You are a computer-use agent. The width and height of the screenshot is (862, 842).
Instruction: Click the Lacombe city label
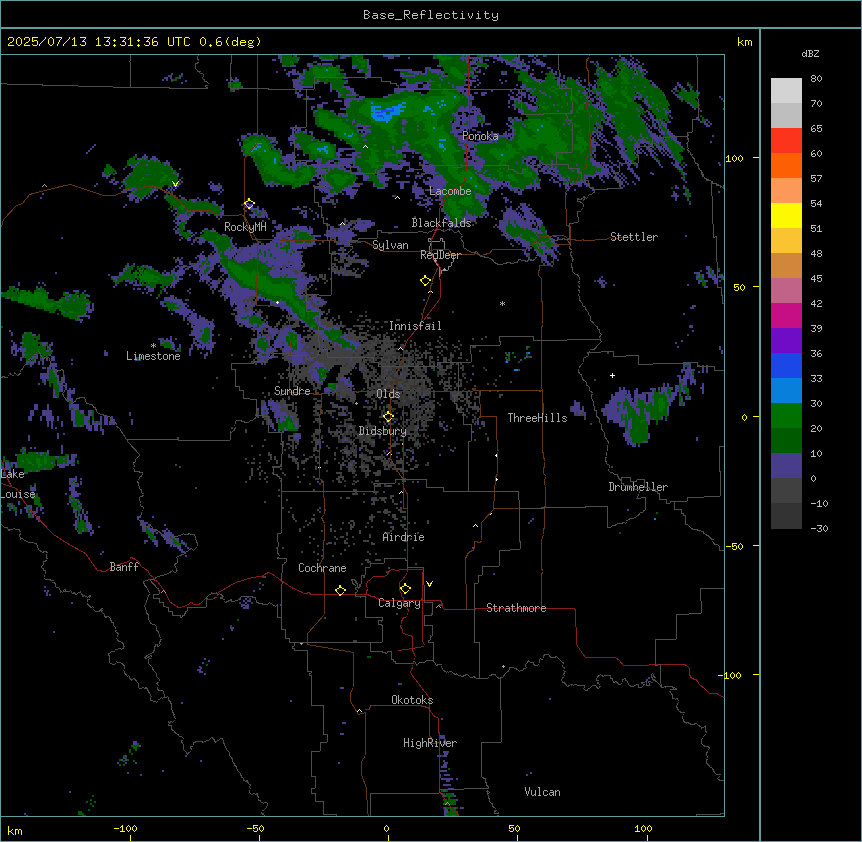[x=450, y=191]
